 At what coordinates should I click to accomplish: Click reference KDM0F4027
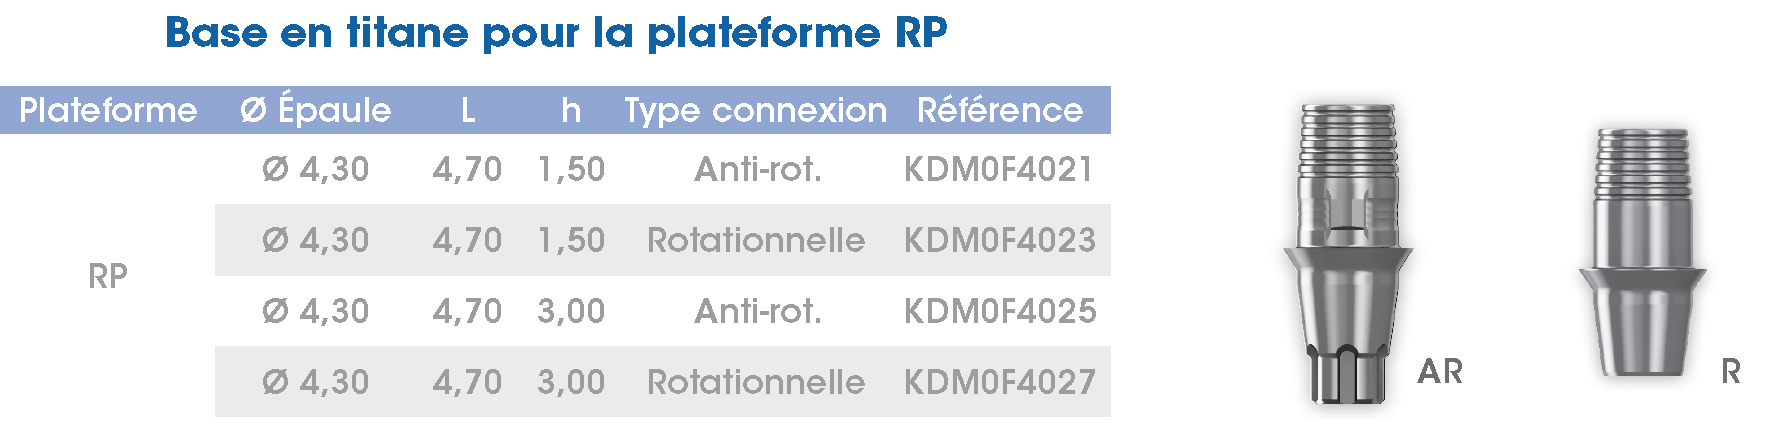pyautogui.click(x=999, y=382)
